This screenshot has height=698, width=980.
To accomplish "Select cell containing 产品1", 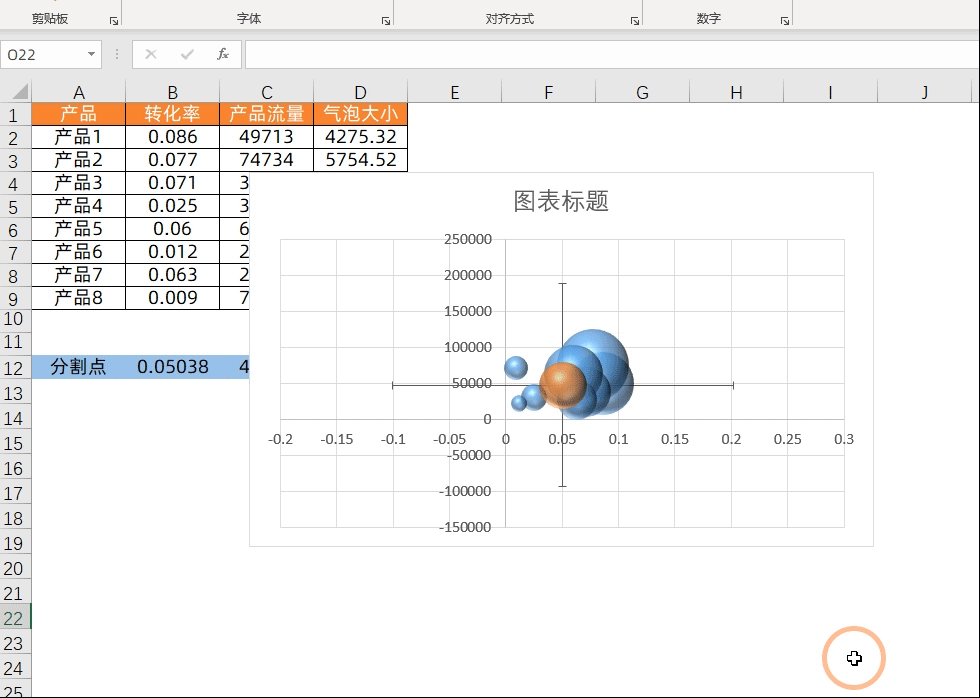I will click(78, 137).
